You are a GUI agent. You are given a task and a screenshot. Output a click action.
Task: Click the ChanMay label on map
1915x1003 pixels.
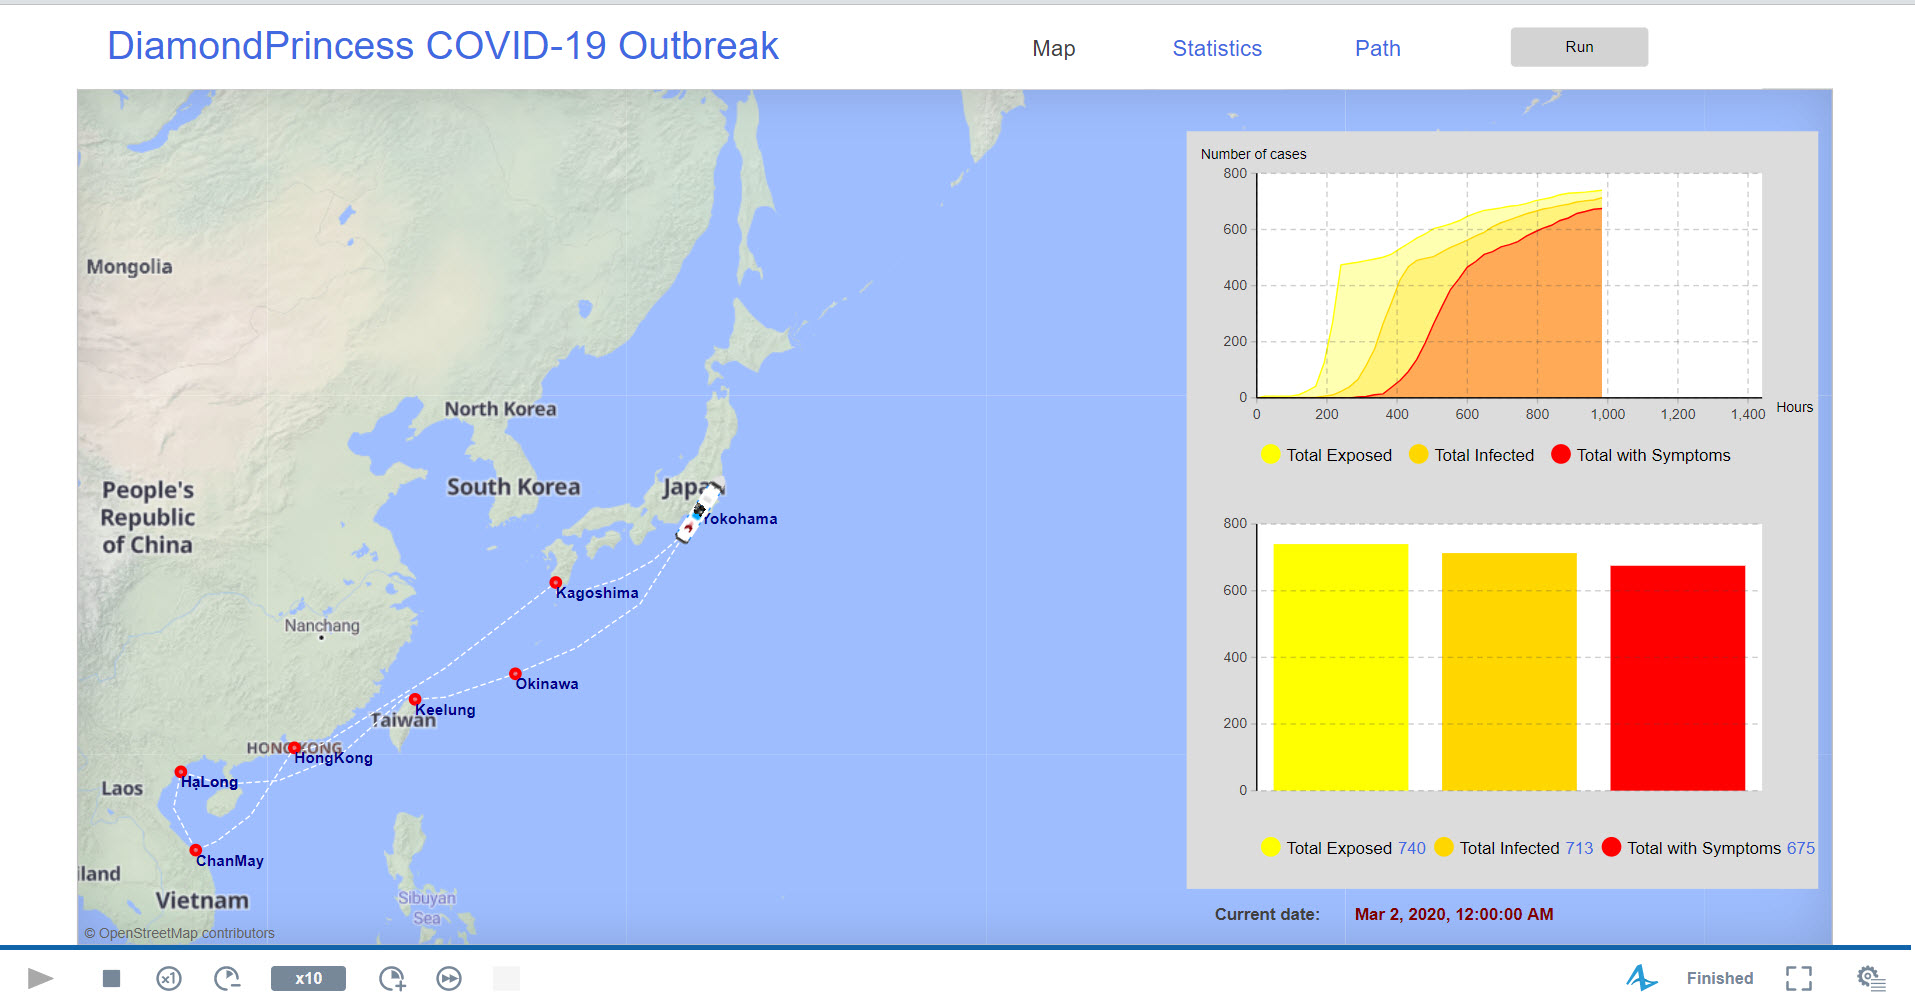point(230,861)
